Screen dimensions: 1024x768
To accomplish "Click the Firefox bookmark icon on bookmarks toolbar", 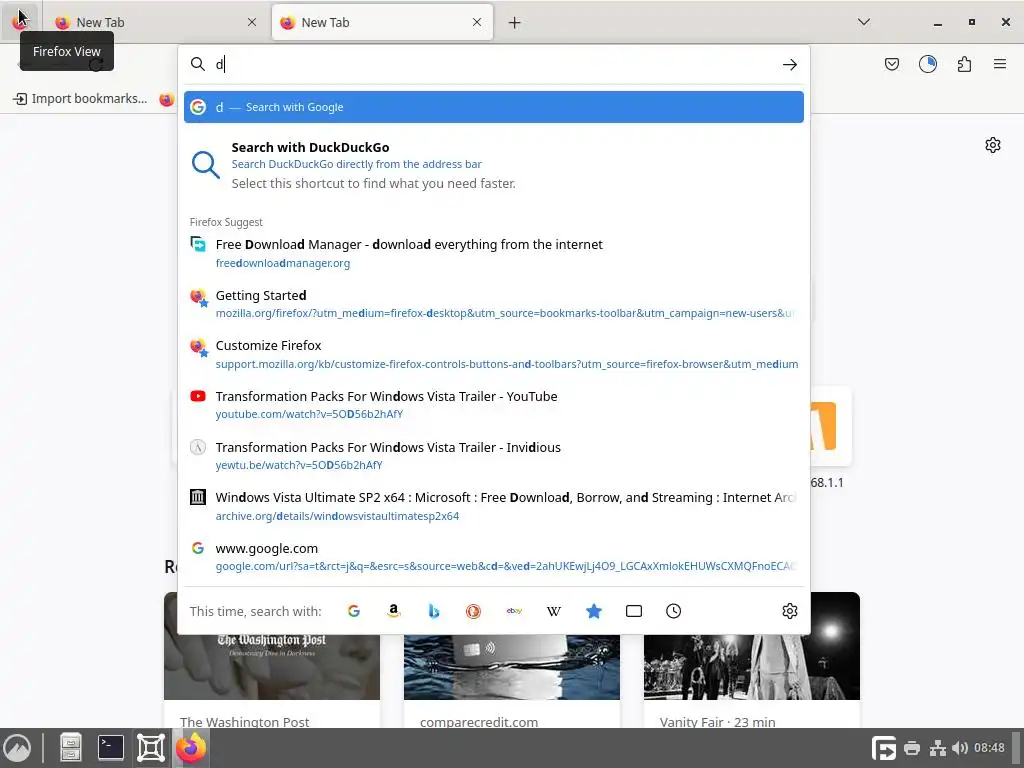I will (x=167, y=99).
